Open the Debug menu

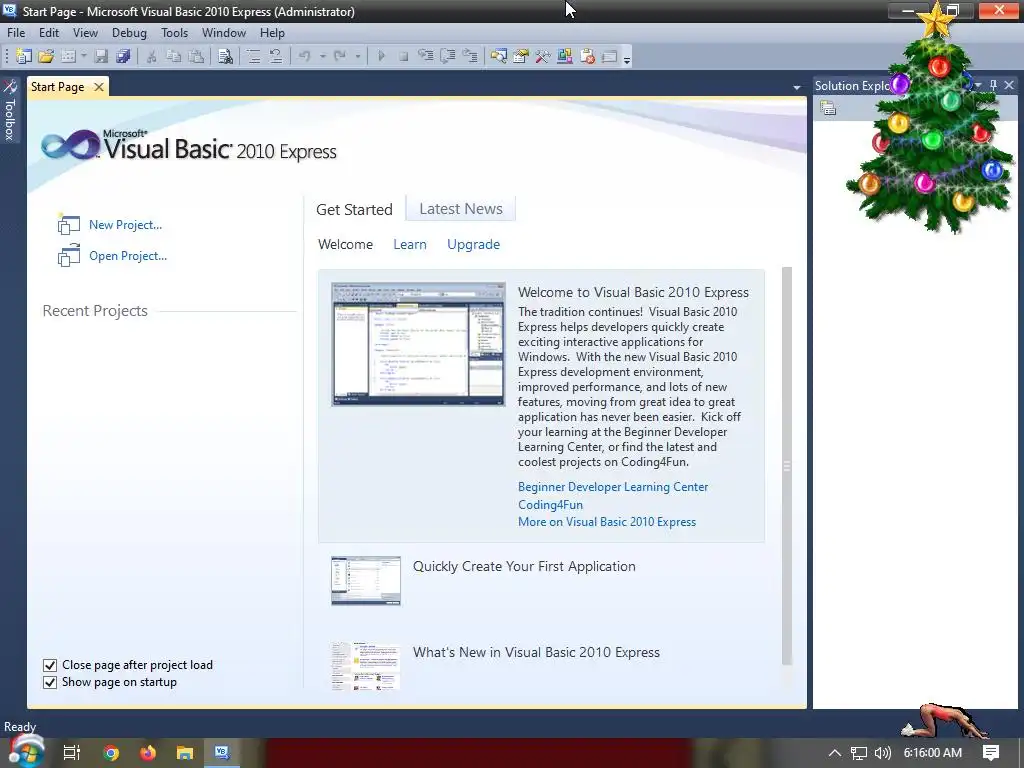[x=129, y=33]
